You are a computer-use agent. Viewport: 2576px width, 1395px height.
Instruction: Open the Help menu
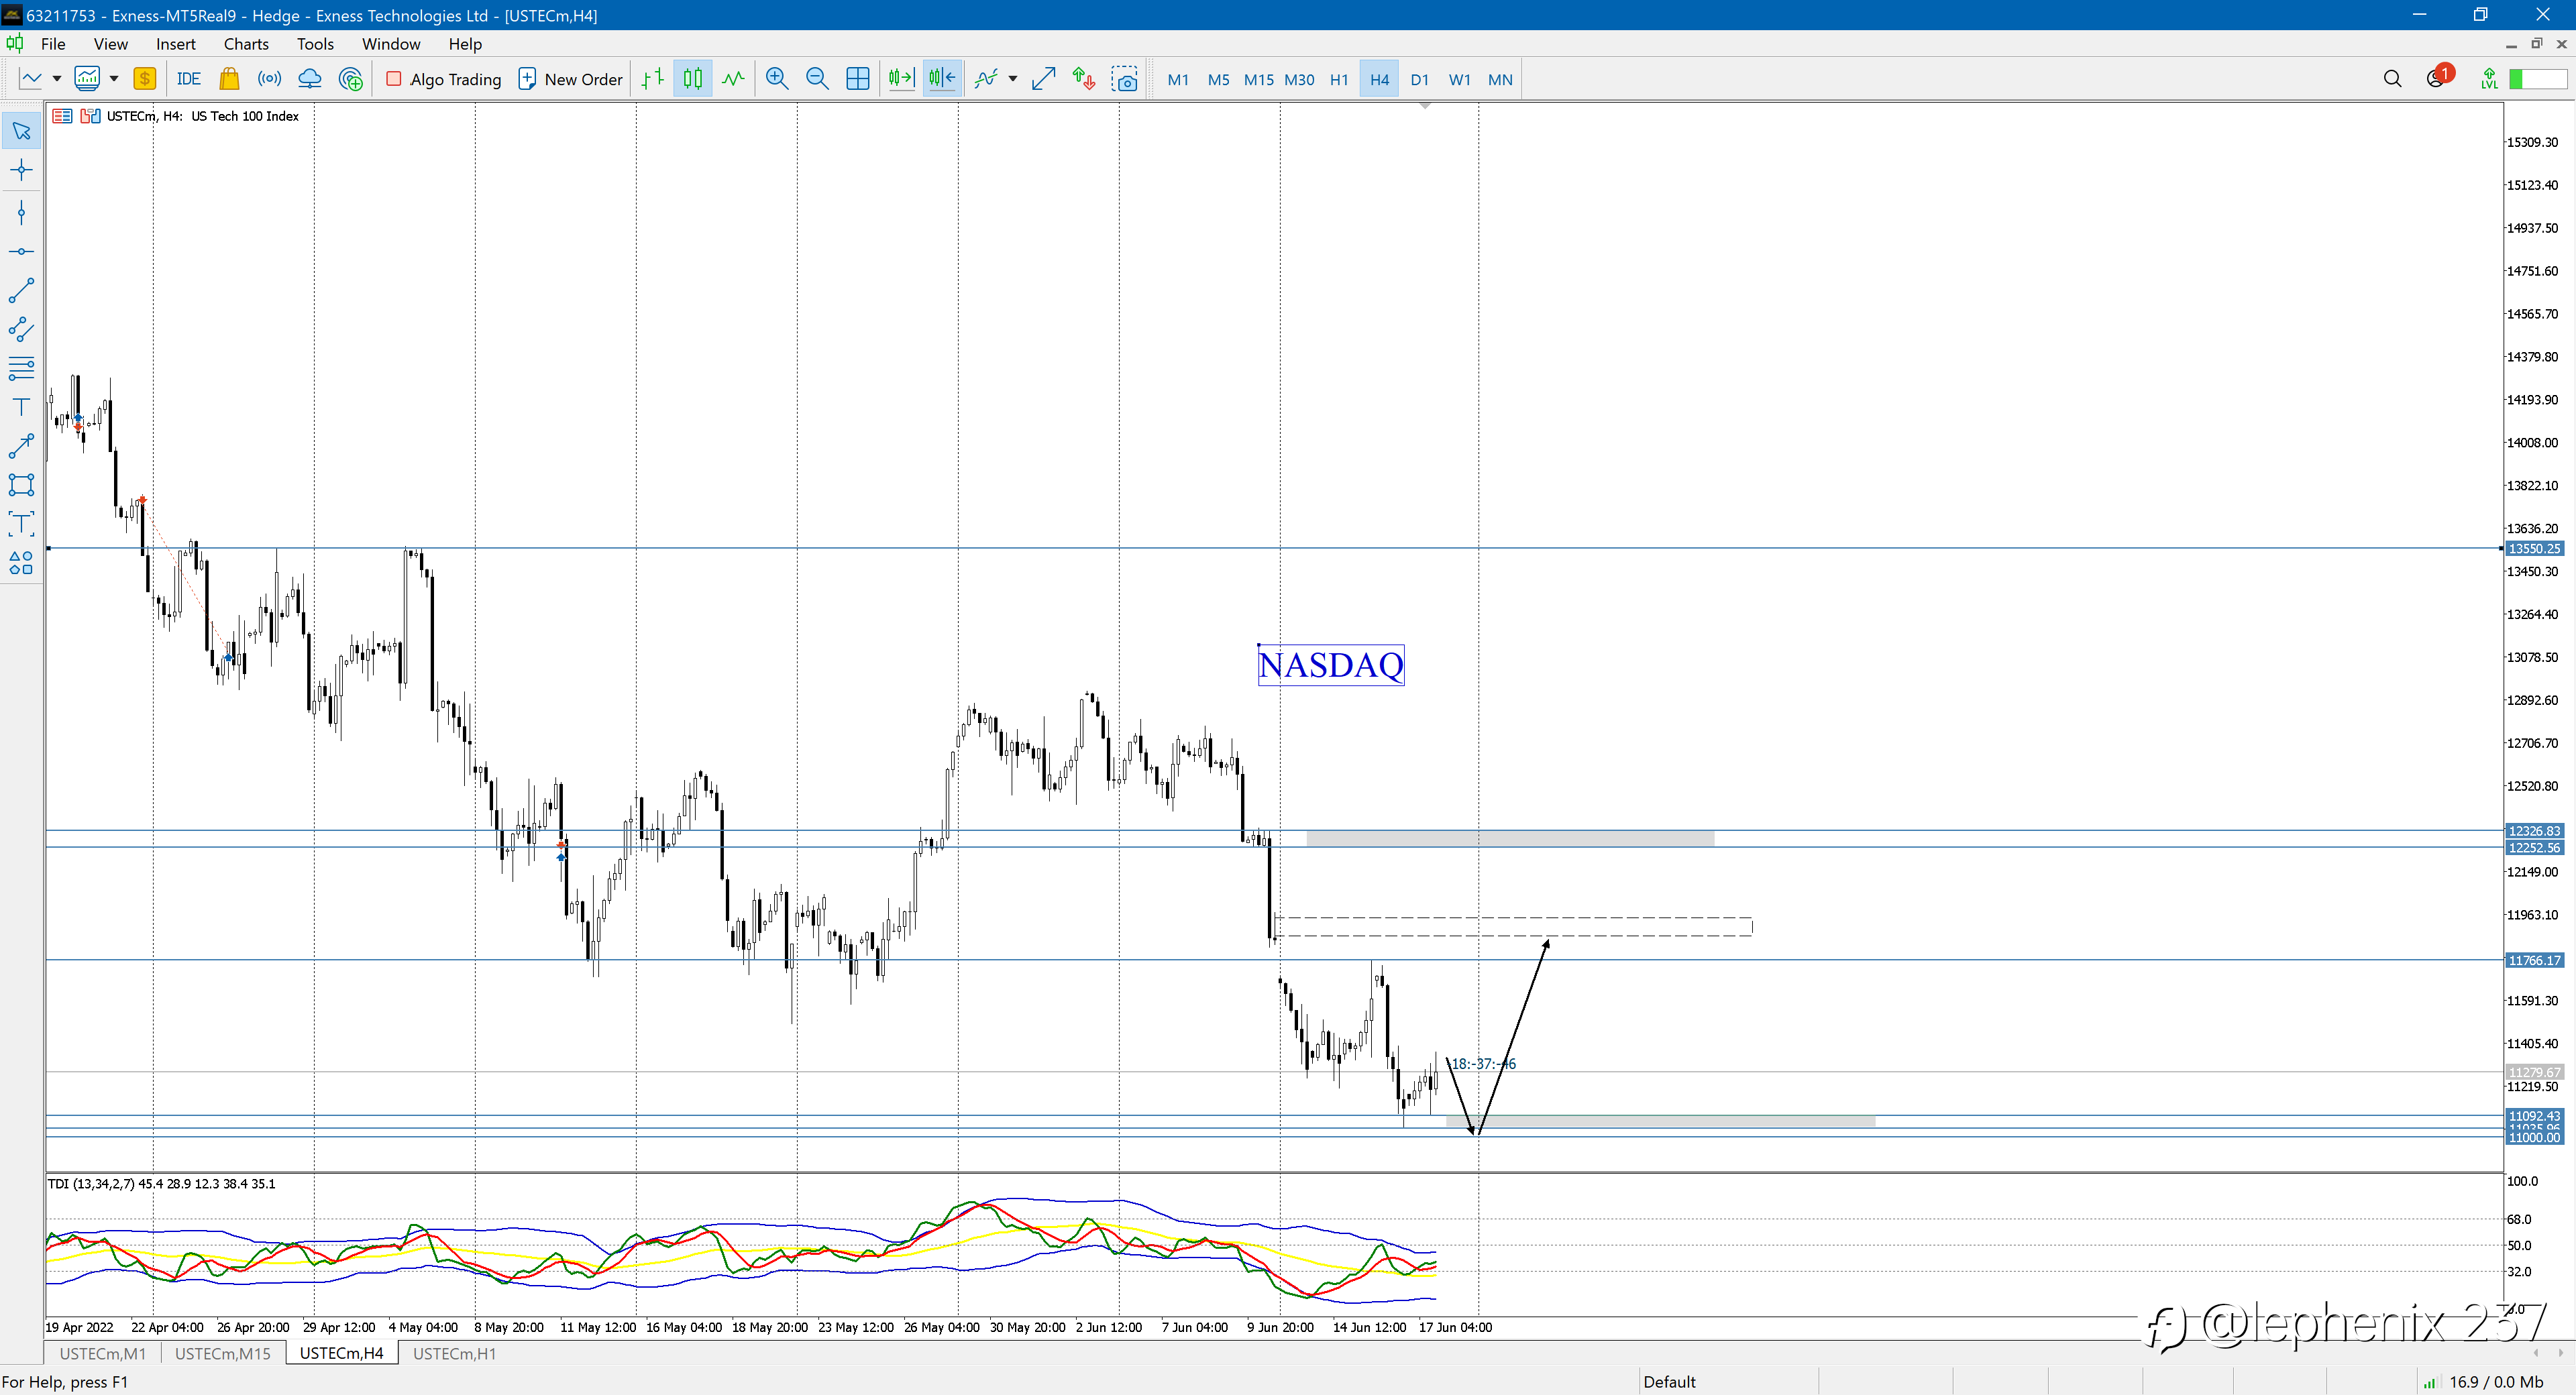(x=465, y=44)
